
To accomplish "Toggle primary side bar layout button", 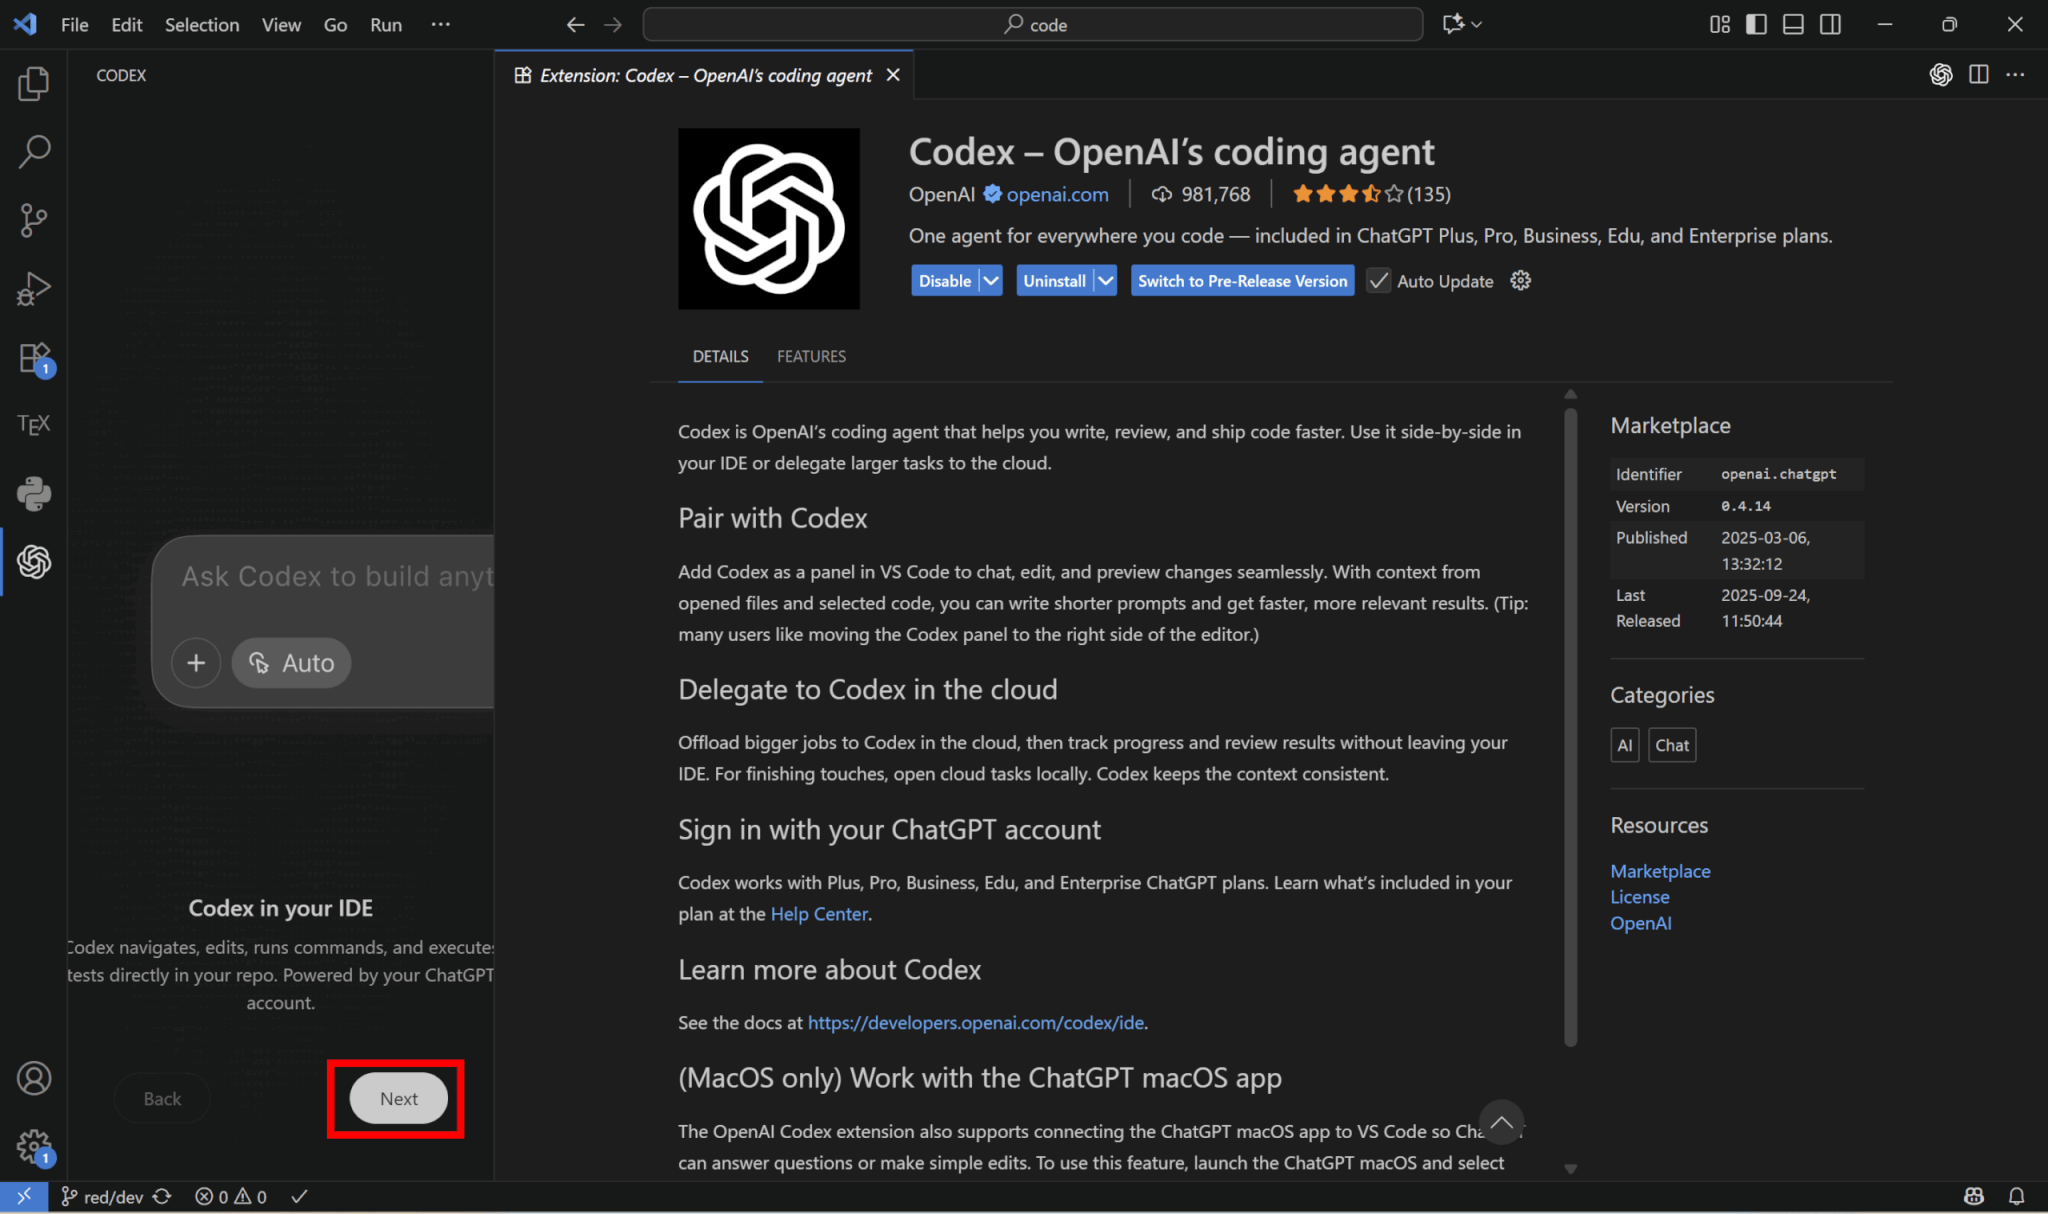I will click(x=1756, y=24).
